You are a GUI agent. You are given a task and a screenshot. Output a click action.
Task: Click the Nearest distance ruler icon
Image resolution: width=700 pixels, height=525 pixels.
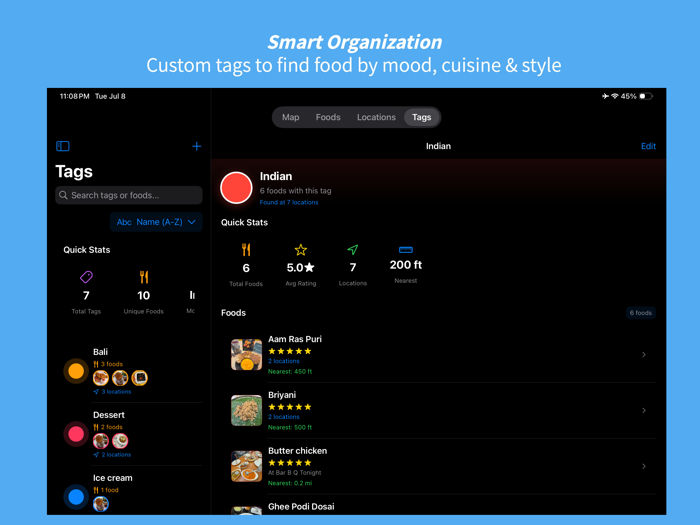point(405,250)
